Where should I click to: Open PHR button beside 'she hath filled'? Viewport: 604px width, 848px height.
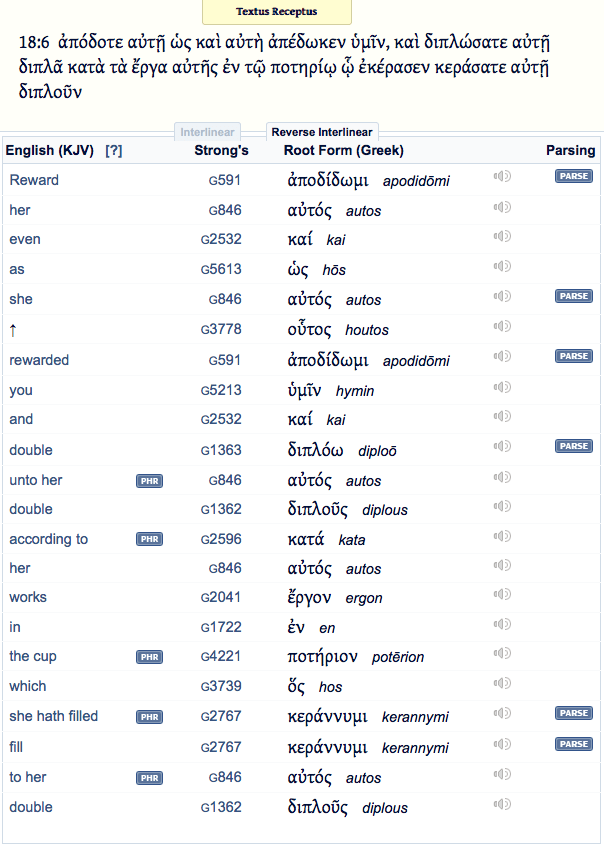pyautogui.click(x=149, y=717)
